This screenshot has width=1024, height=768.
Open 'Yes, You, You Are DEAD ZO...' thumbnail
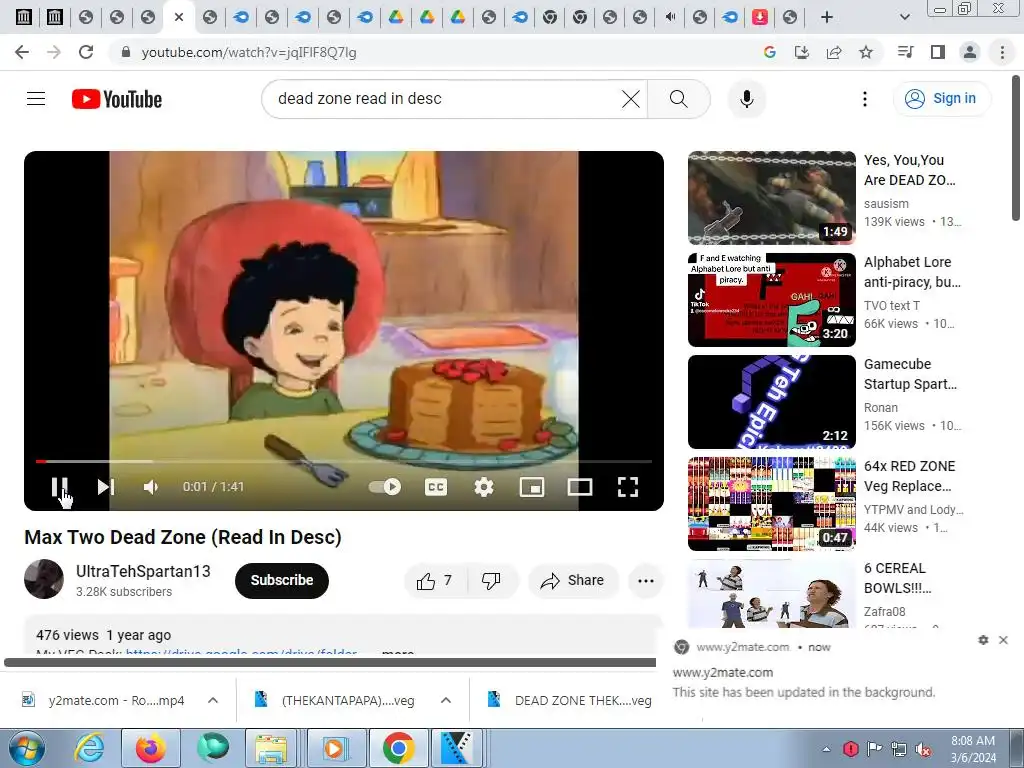[771, 198]
